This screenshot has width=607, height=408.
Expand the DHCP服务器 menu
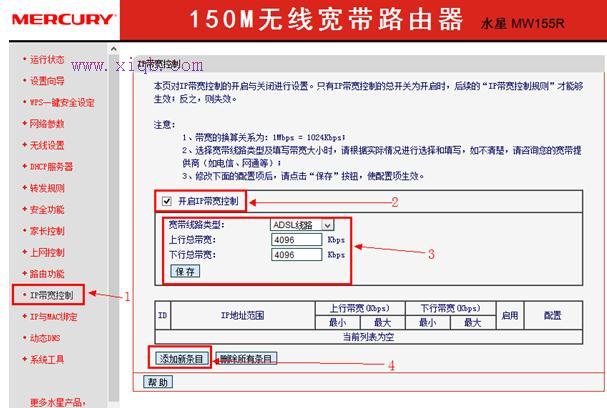pos(50,166)
